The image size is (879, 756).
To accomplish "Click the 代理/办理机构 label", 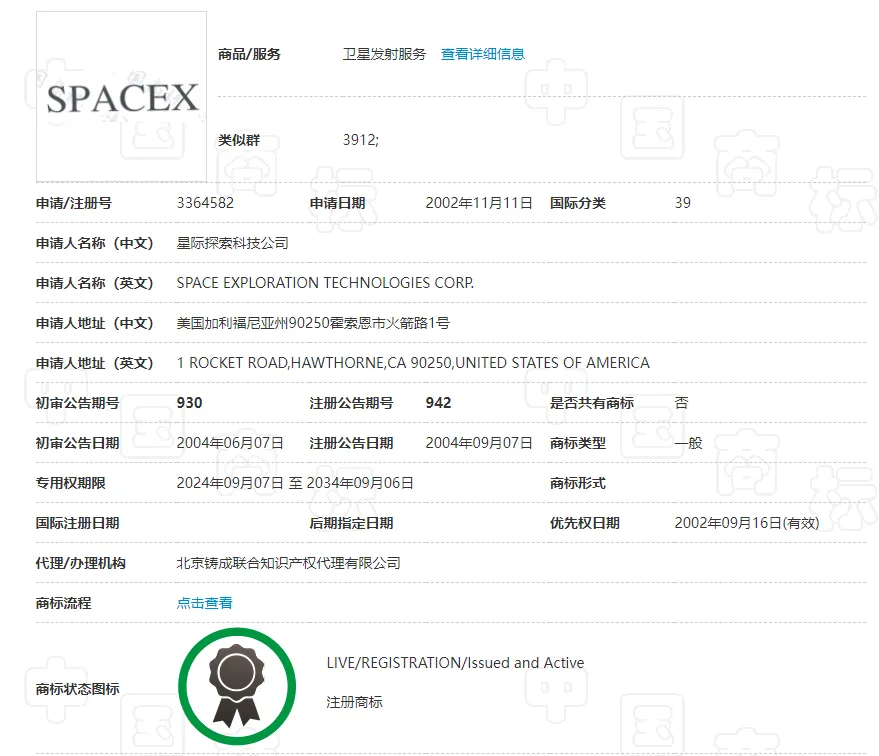I will (81, 563).
